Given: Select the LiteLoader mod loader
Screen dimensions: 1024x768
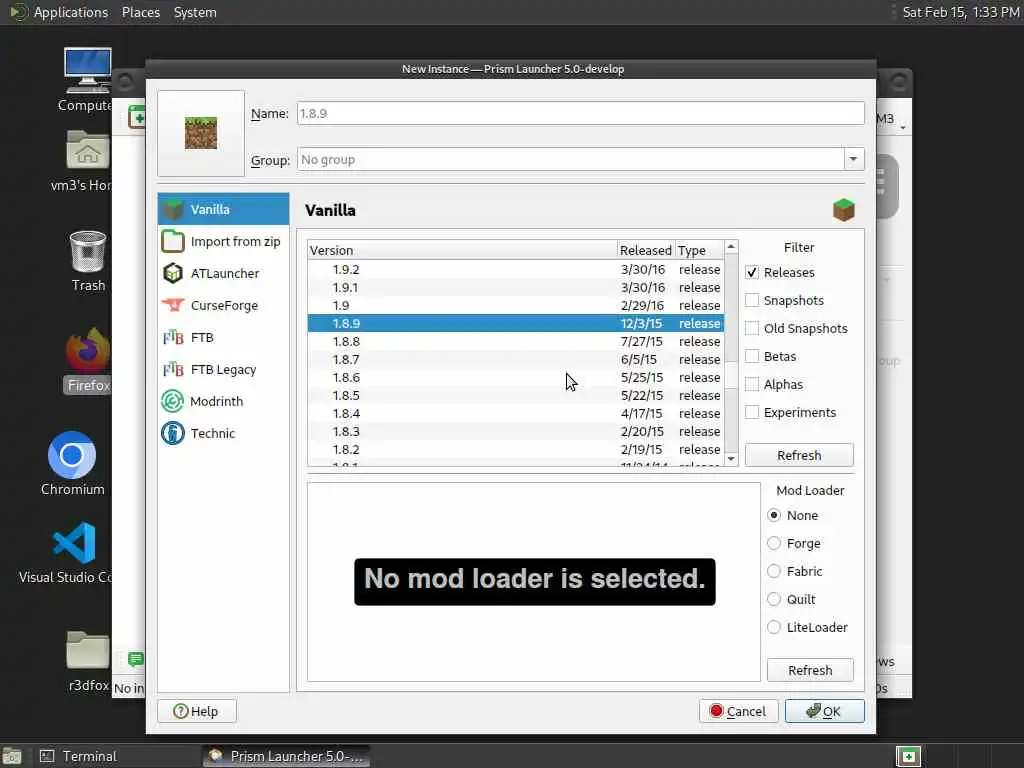Looking at the screenshot, I should (x=774, y=628).
